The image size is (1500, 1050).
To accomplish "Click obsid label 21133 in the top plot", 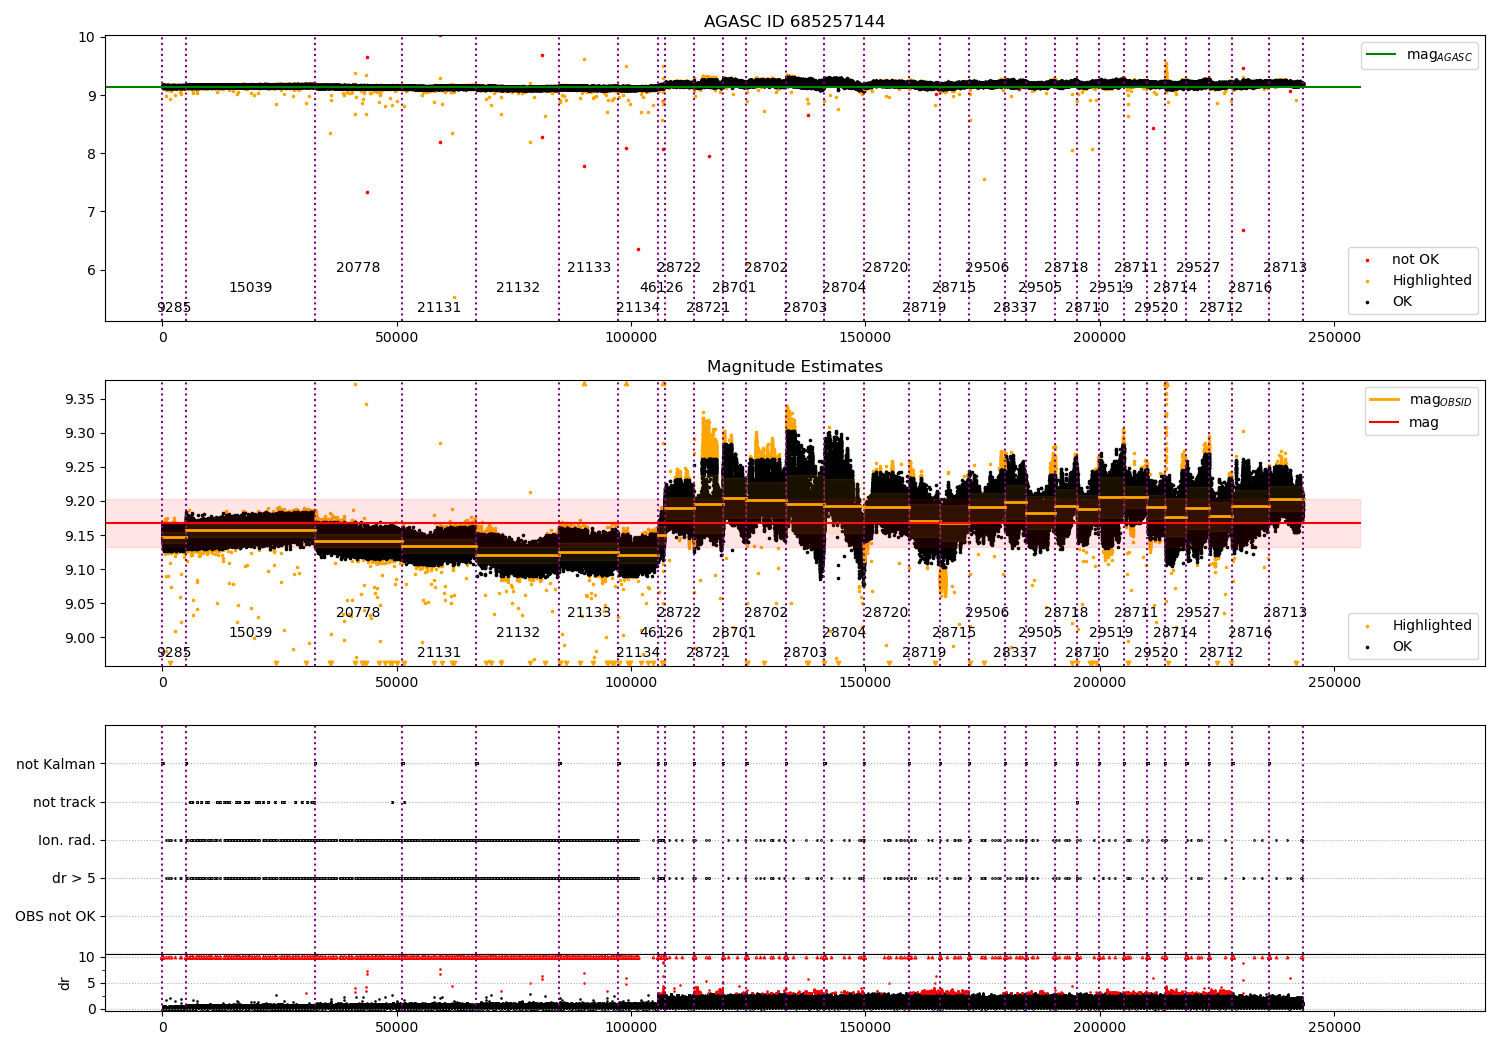I will tap(589, 267).
